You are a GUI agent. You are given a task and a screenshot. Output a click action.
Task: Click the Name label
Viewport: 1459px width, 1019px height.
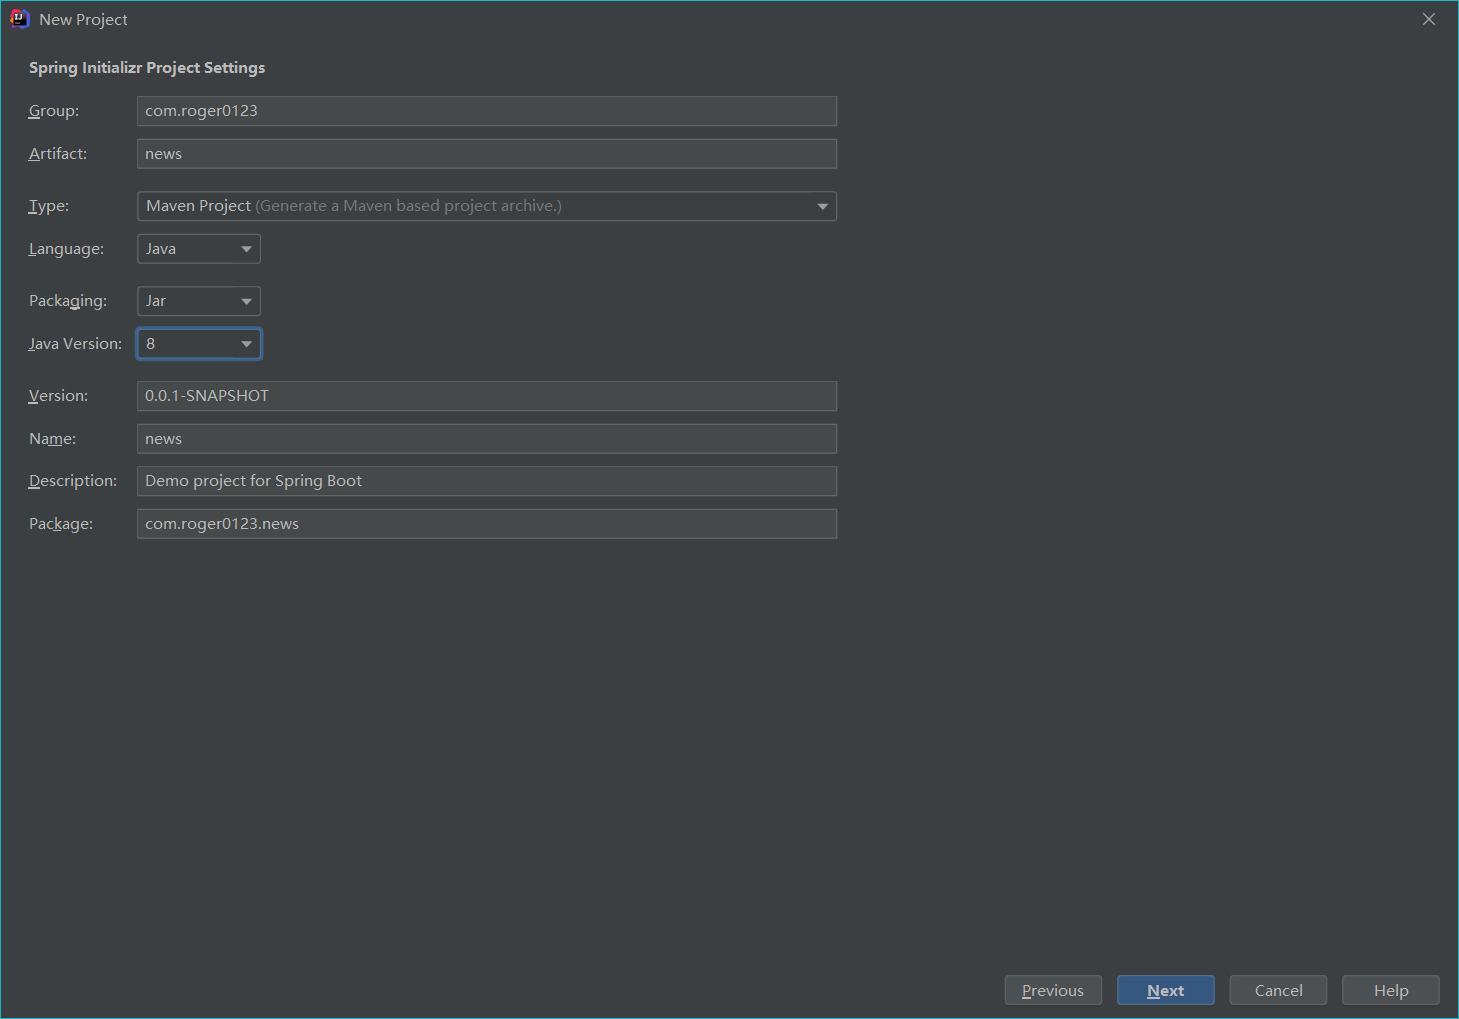(x=52, y=439)
